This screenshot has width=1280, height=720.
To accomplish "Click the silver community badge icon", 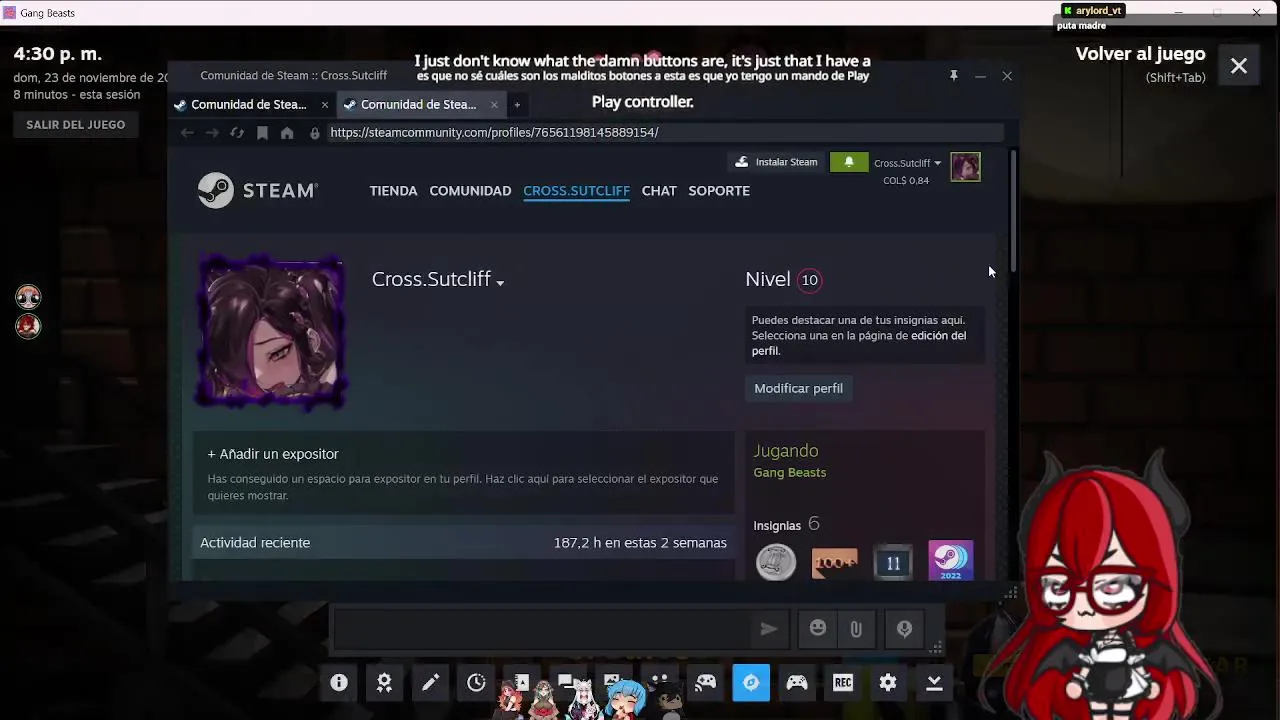I will (776, 562).
